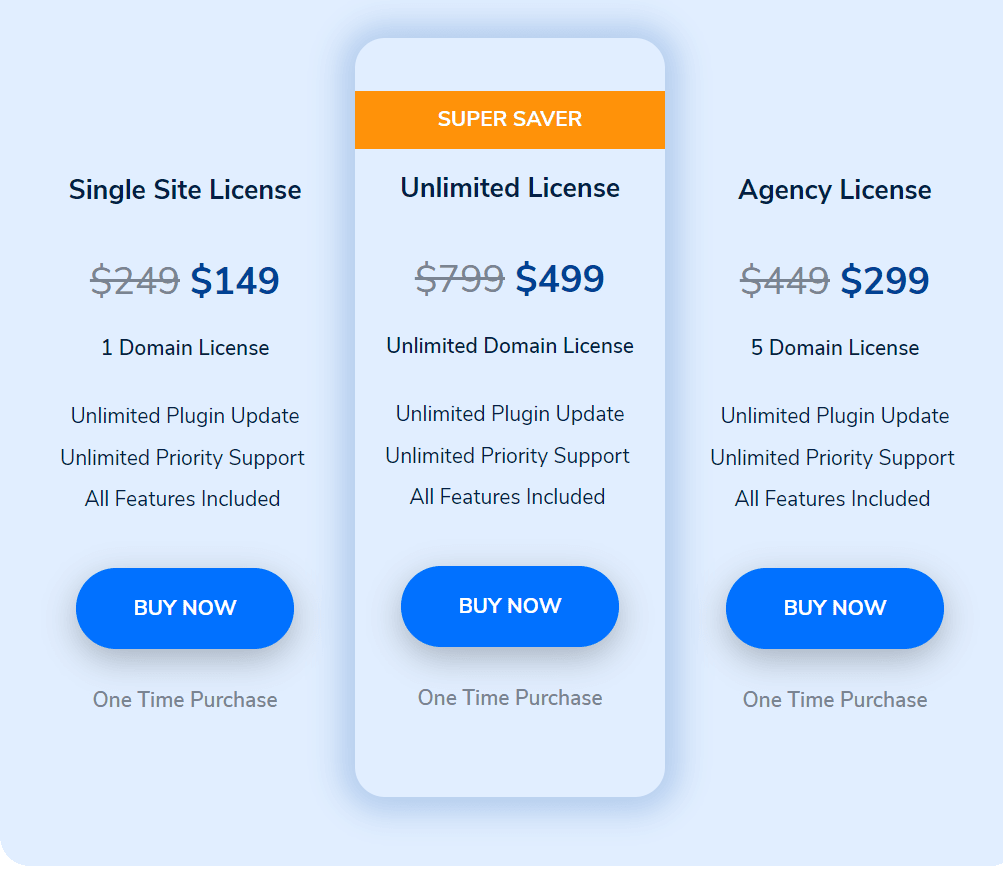The width and height of the screenshot is (1004, 896).
Task: Select the 5 Domain License text
Action: (834, 347)
